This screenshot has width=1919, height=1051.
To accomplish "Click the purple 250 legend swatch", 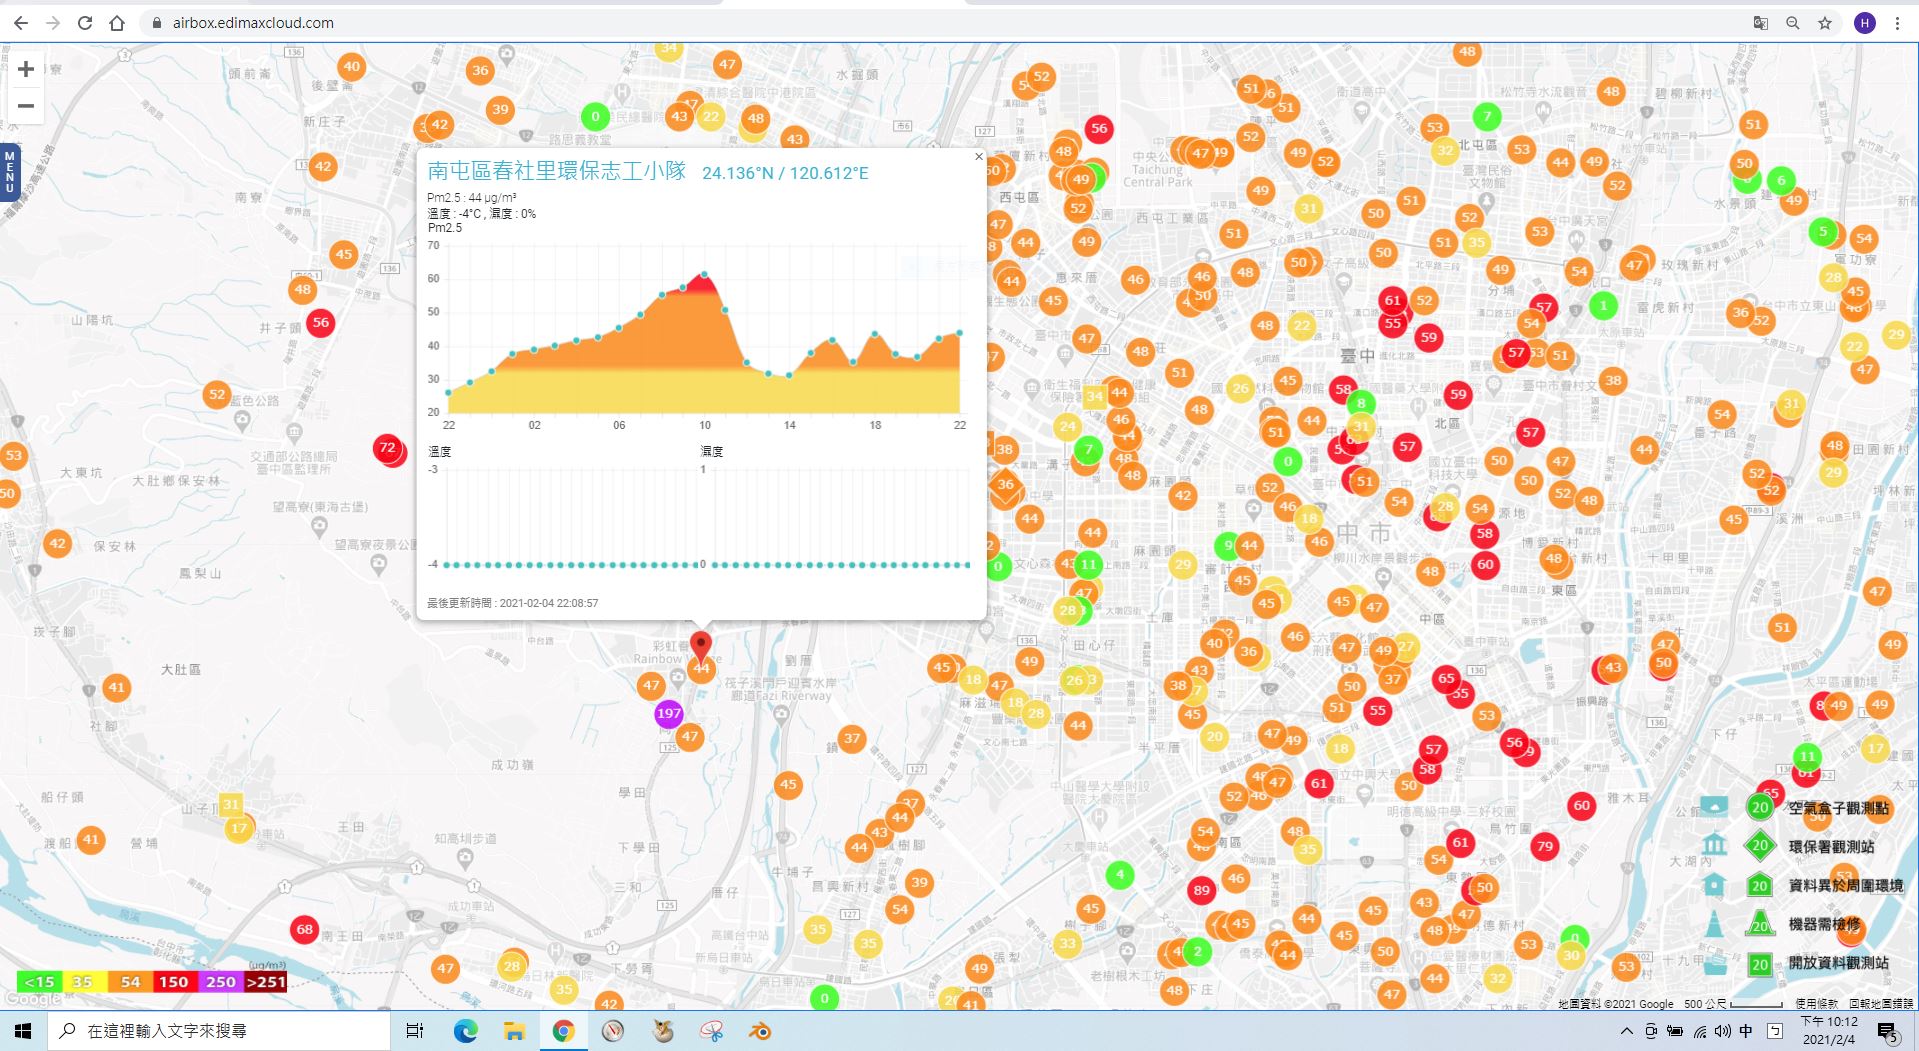I will coord(220,982).
